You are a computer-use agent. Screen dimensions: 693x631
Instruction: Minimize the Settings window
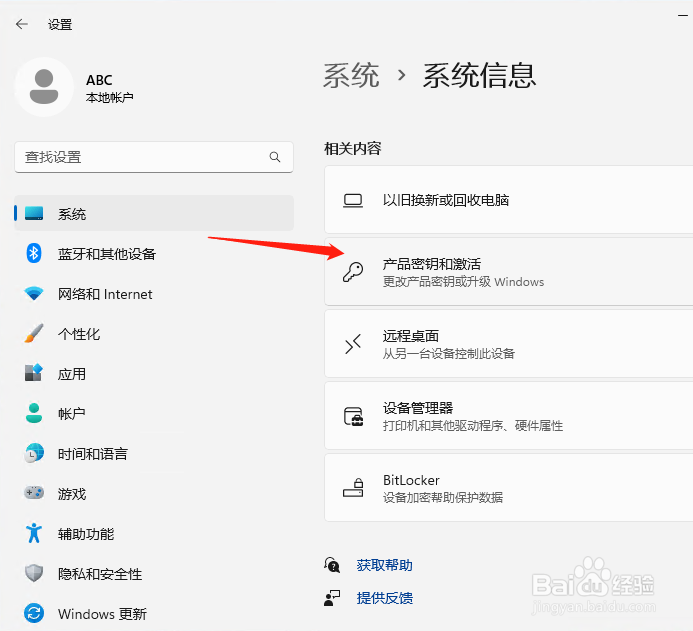(x=683, y=15)
